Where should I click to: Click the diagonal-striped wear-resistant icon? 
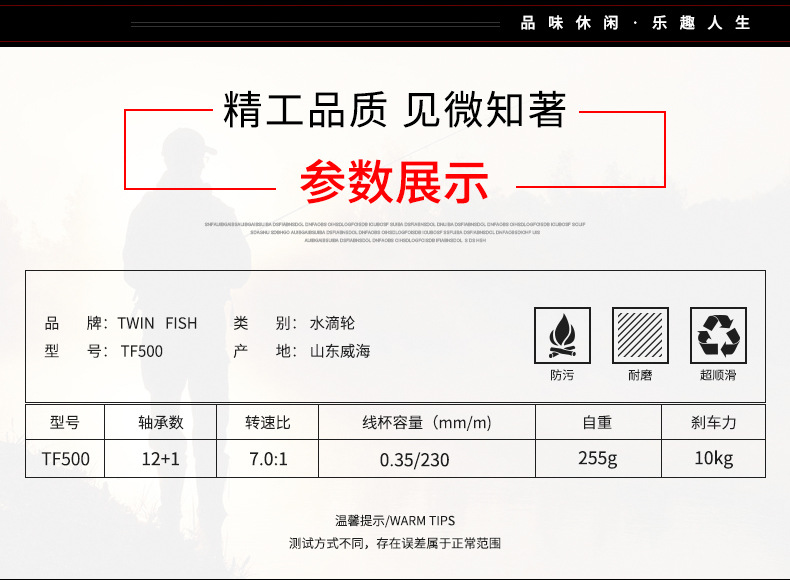pos(640,335)
